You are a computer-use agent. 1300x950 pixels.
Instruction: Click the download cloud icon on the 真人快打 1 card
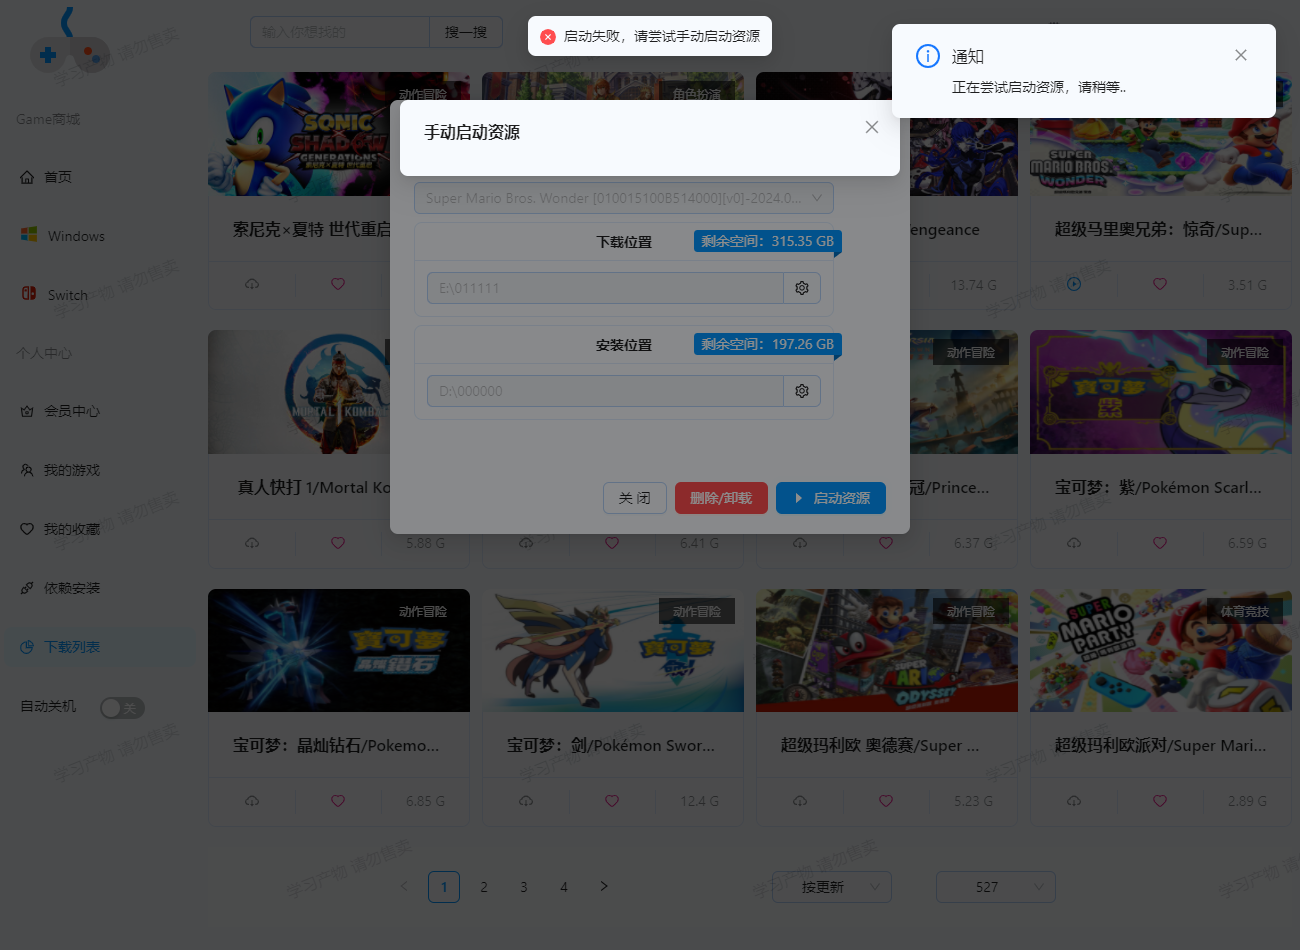pos(252,543)
